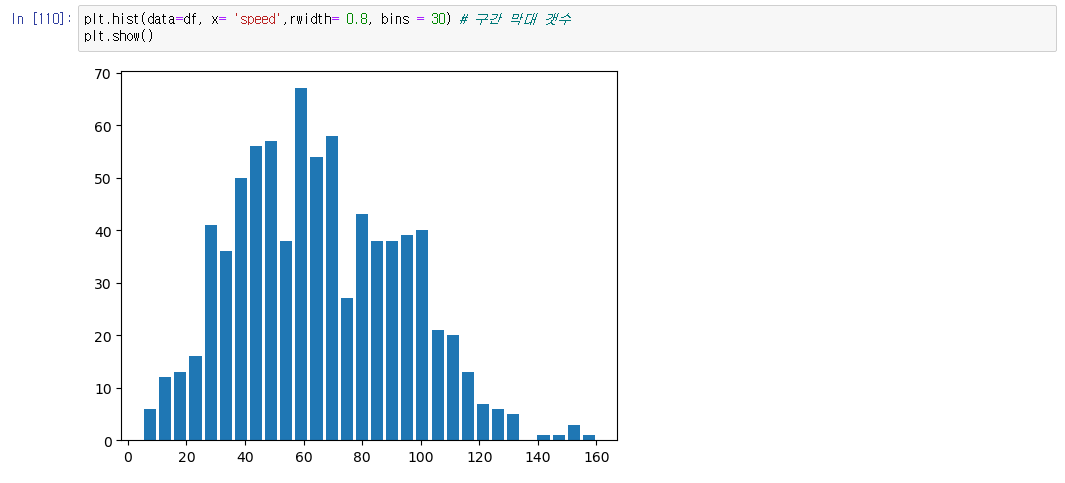Click the x-axis label 160

(x=596, y=457)
